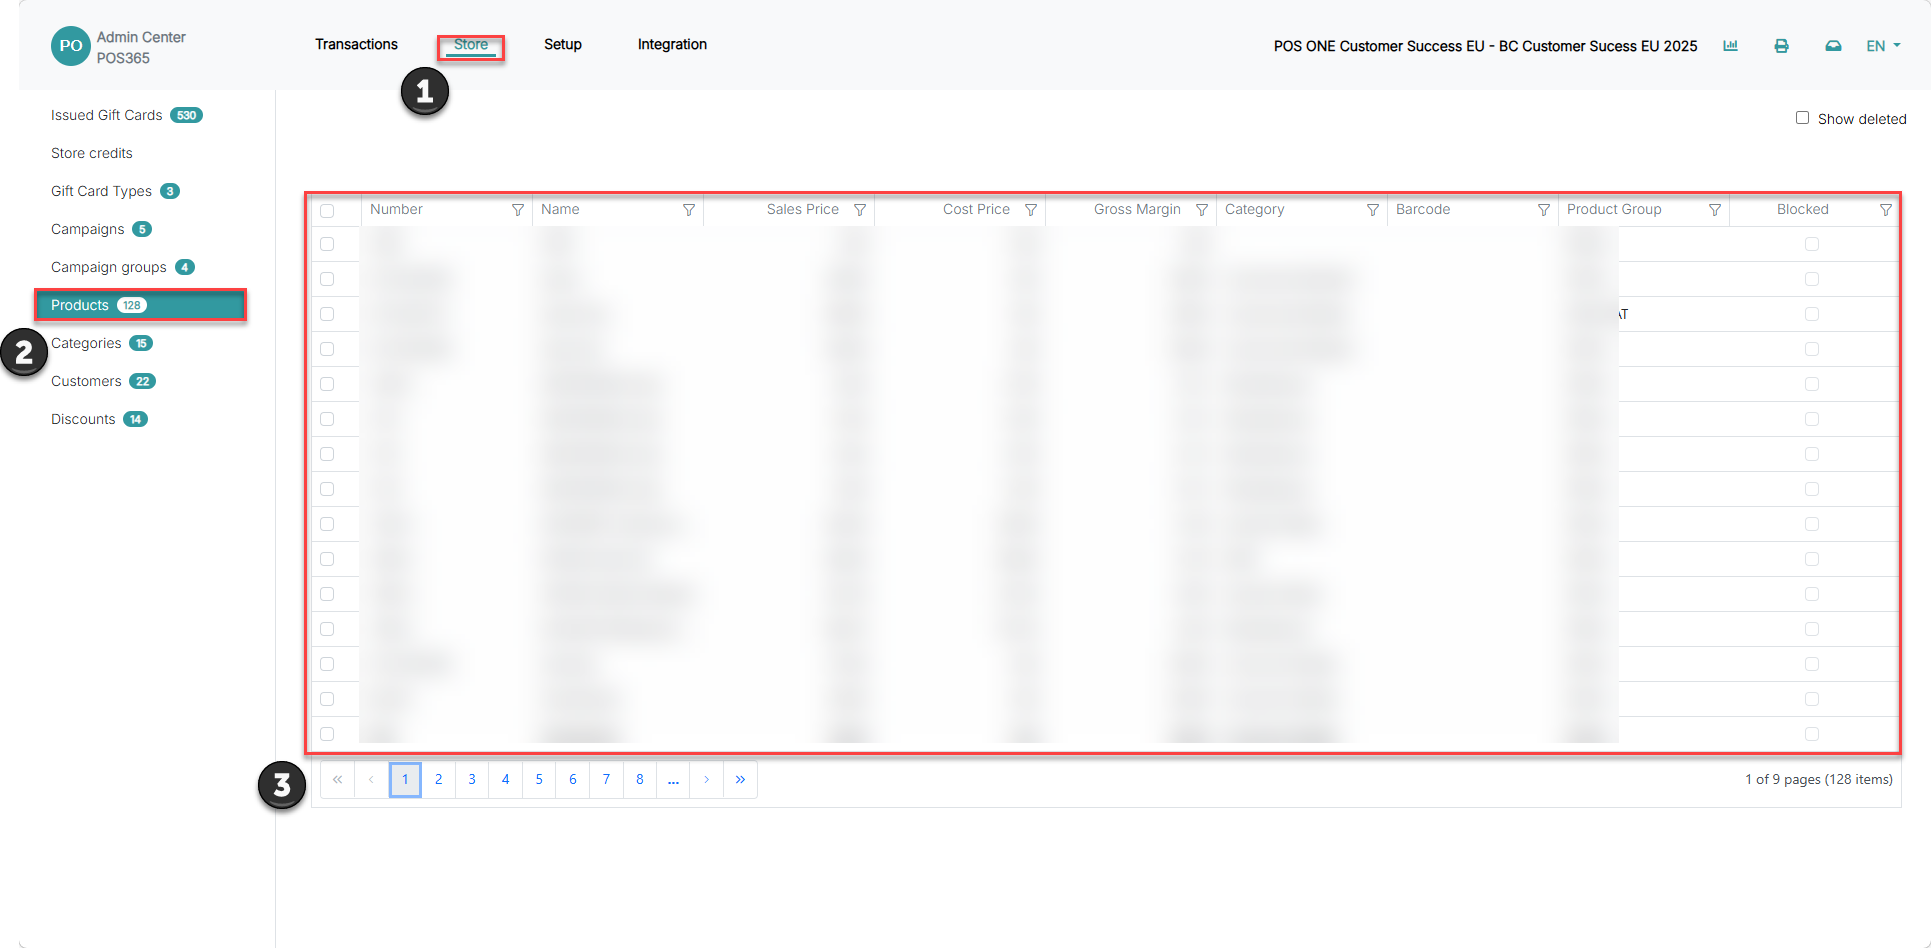
Task: Open filter for Number column
Action: [517, 210]
